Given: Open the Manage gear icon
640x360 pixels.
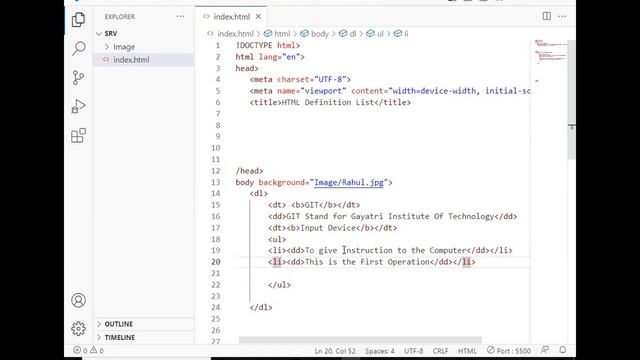Looking at the screenshot, I should tap(78, 329).
